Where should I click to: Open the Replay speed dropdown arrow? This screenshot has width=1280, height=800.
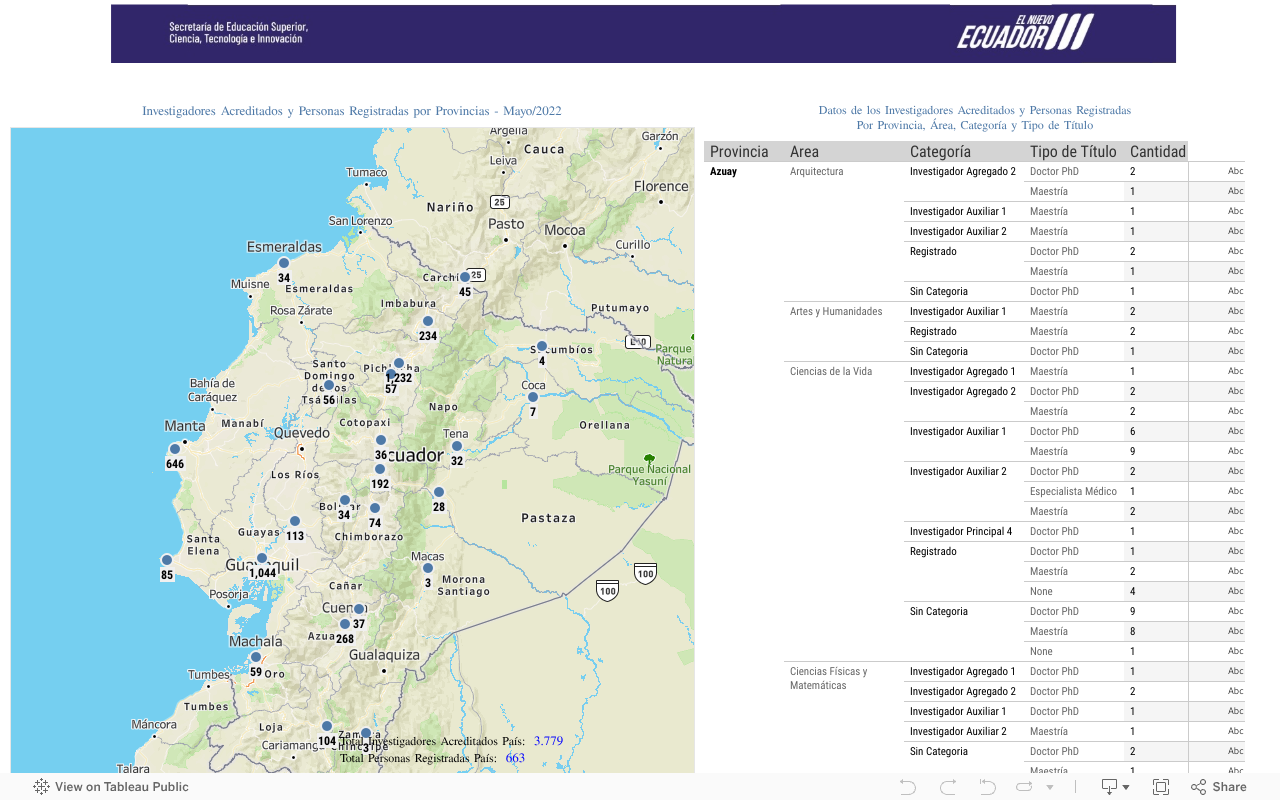tap(1050, 788)
